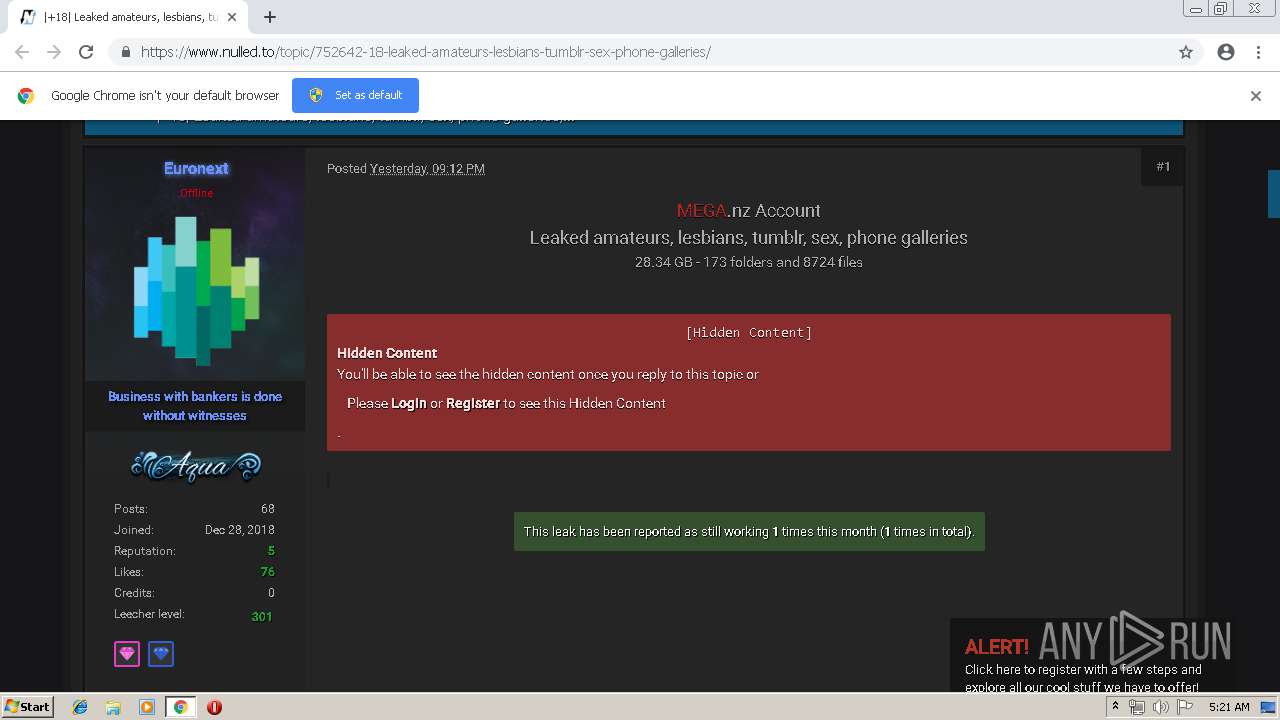Click the Login link in hidden content

(409, 403)
